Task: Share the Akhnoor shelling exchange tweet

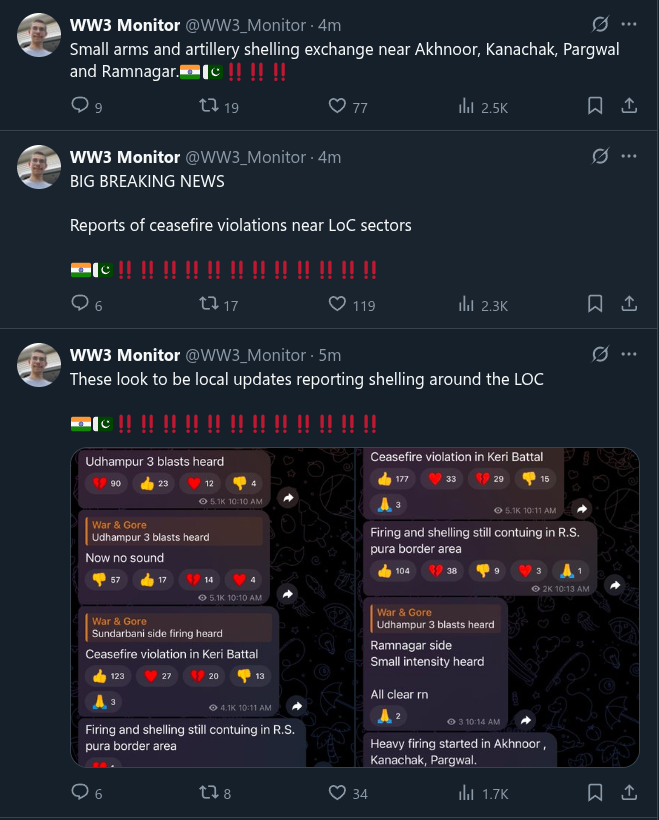Action: [629, 106]
